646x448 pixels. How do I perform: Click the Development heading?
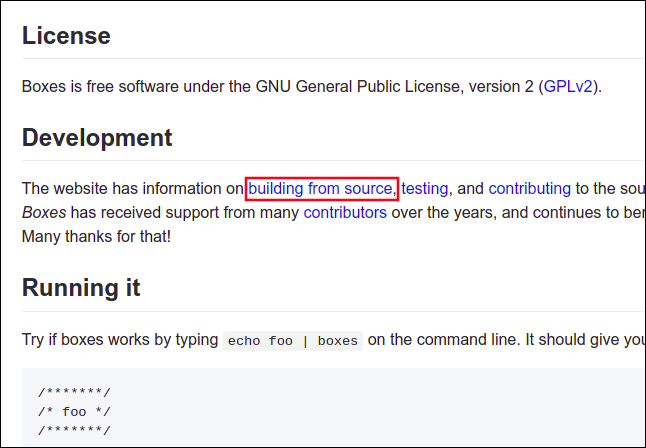97,138
